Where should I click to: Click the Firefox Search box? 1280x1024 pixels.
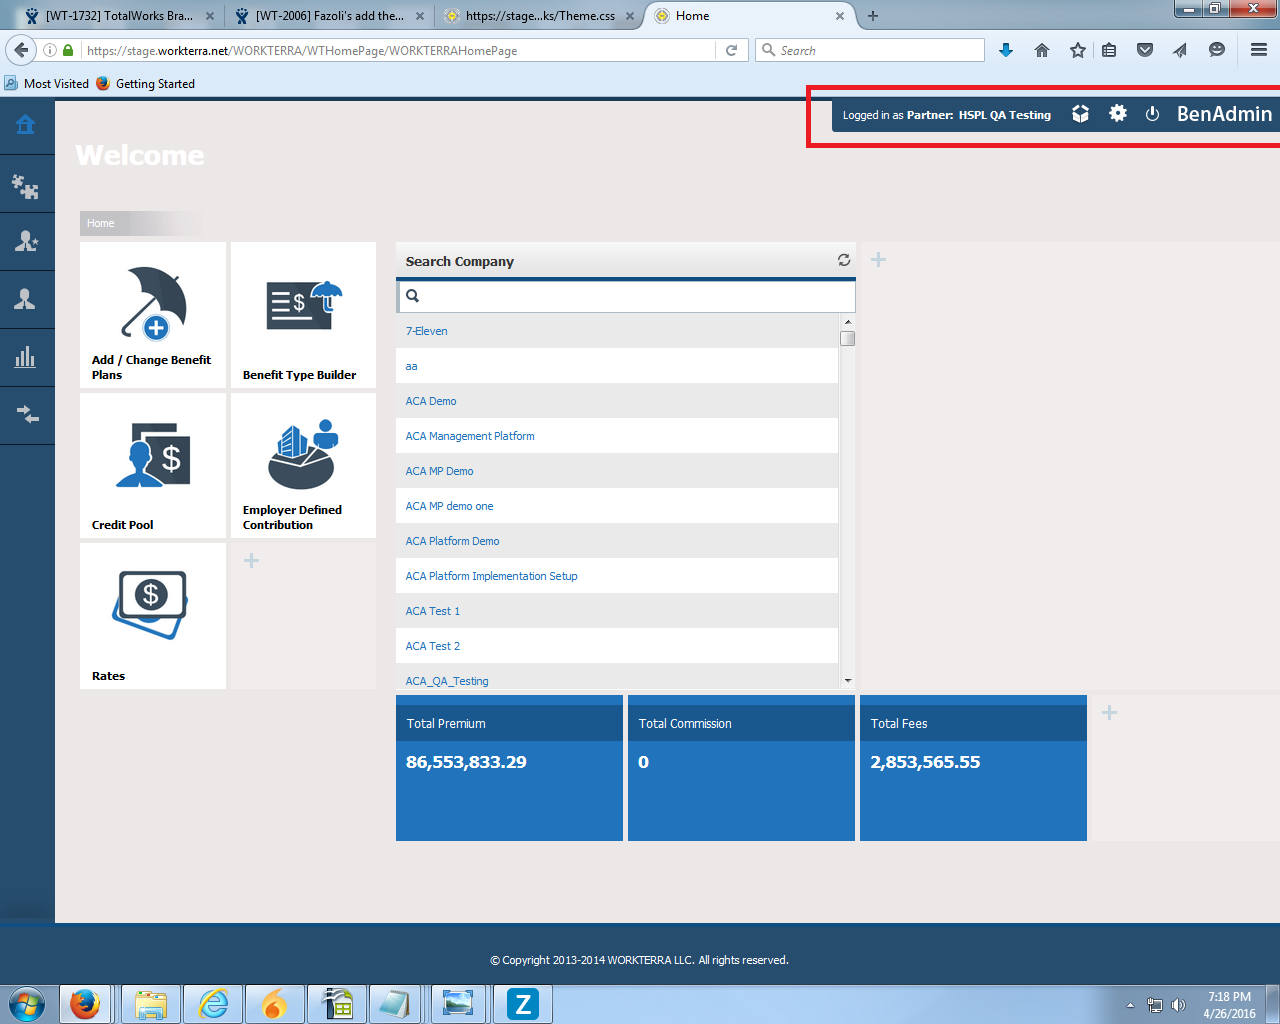pyautogui.click(x=870, y=50)
